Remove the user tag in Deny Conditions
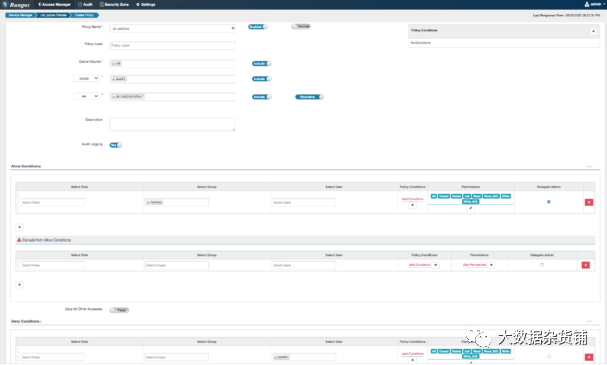The image size is (607, 365). 276,357
